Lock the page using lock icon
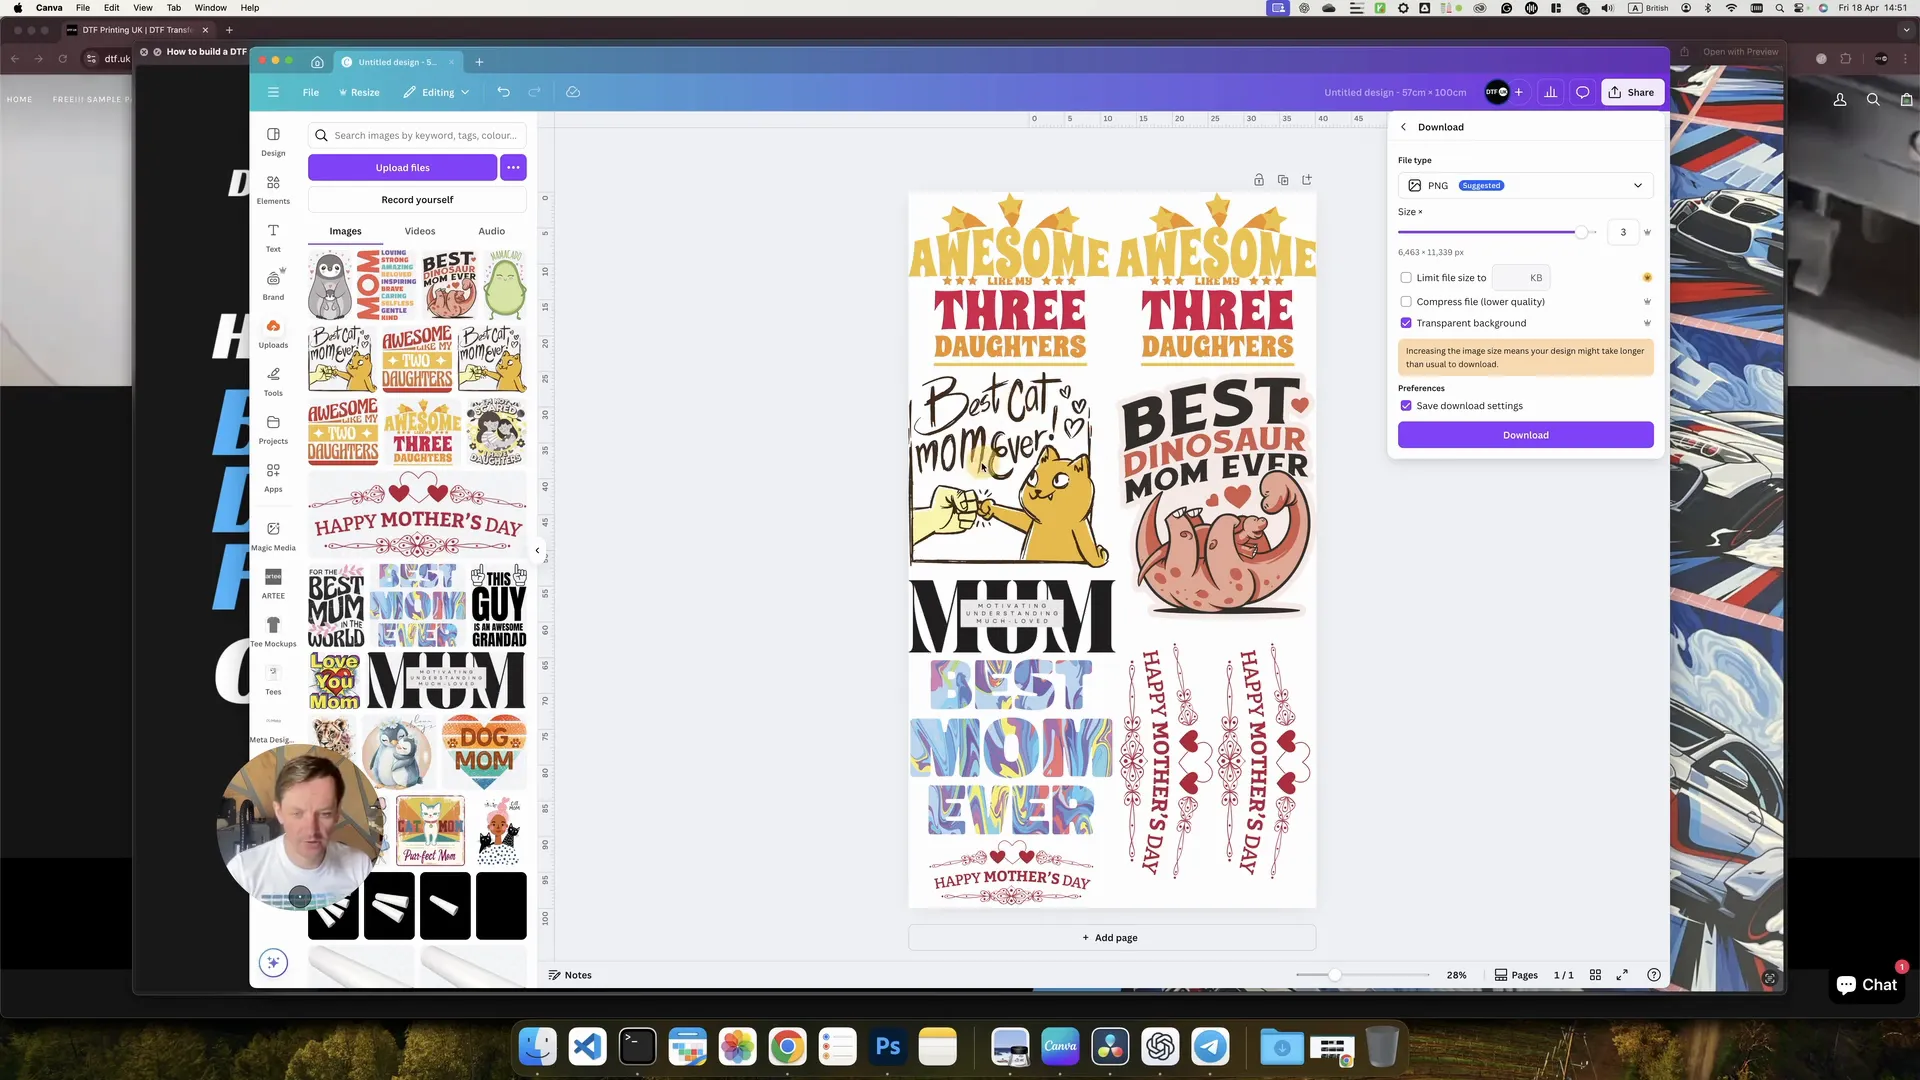1920x1080 pixels. (x=1259, y=180)
